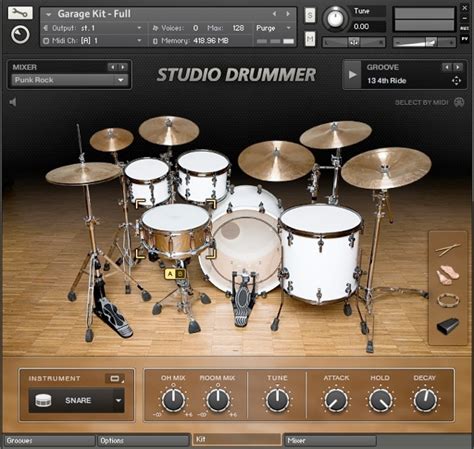Image resolution: width=474 pixels, height=449 pixels.
Task: Go to previous groove
Action: coord(447,67)
